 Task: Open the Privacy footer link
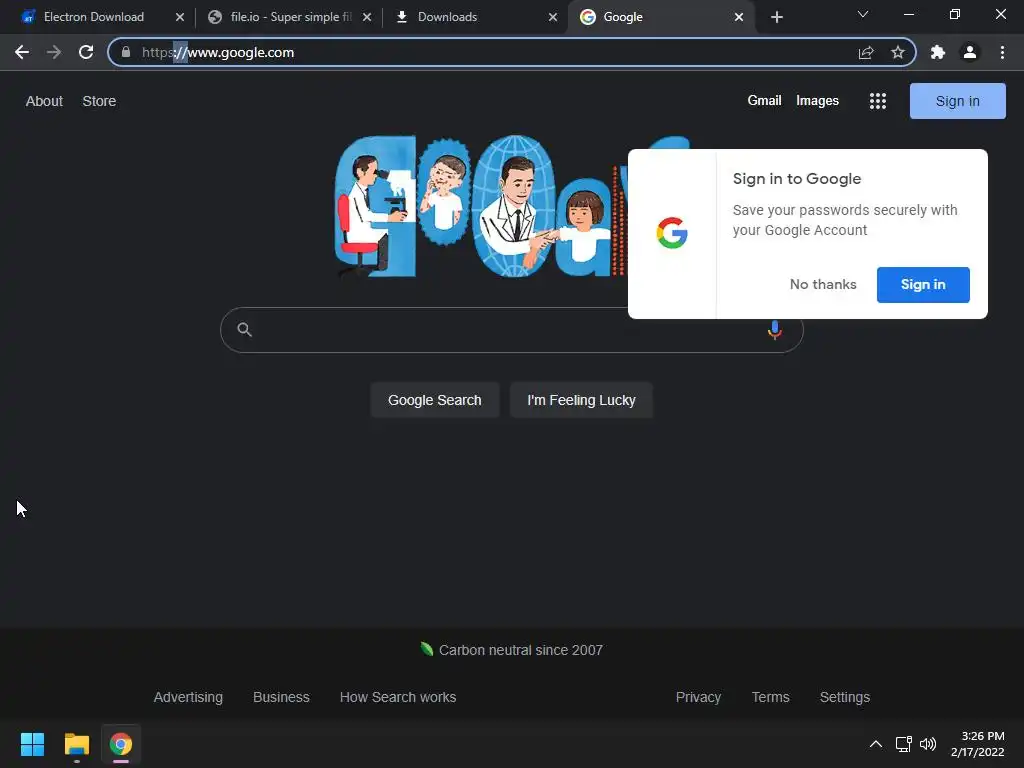698,697
